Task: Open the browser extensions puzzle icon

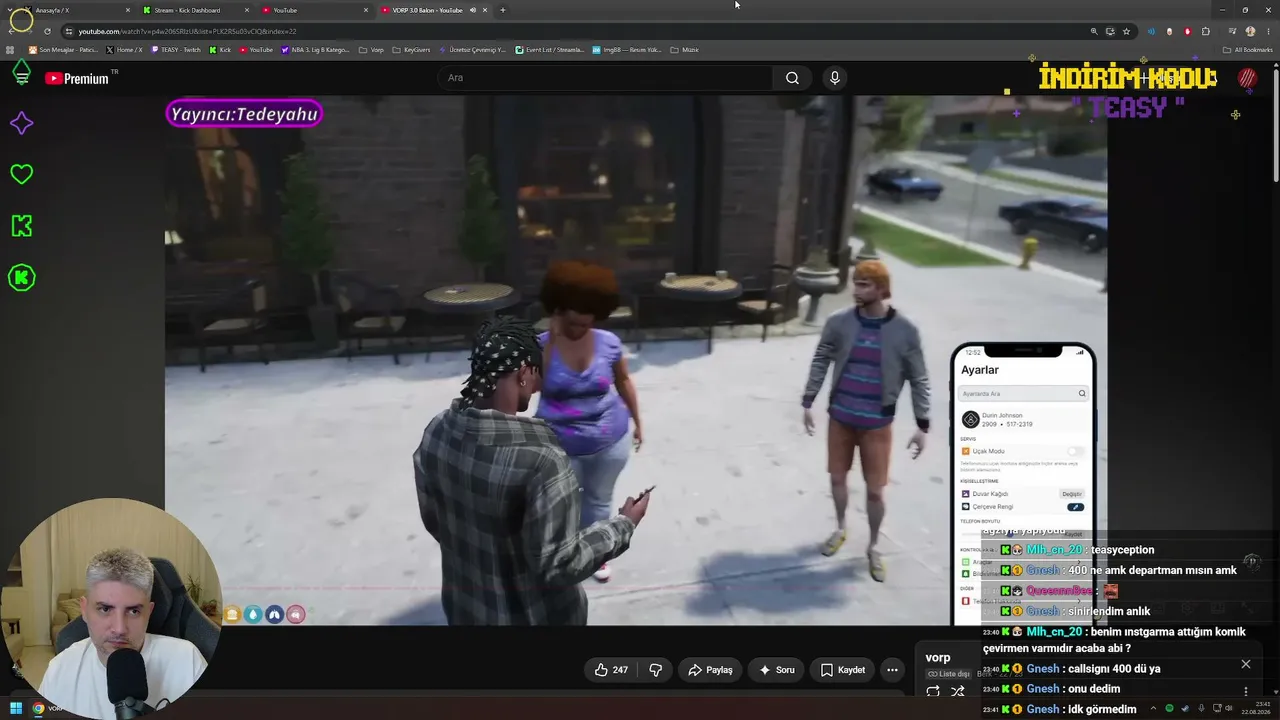Action: point(1205,31)
